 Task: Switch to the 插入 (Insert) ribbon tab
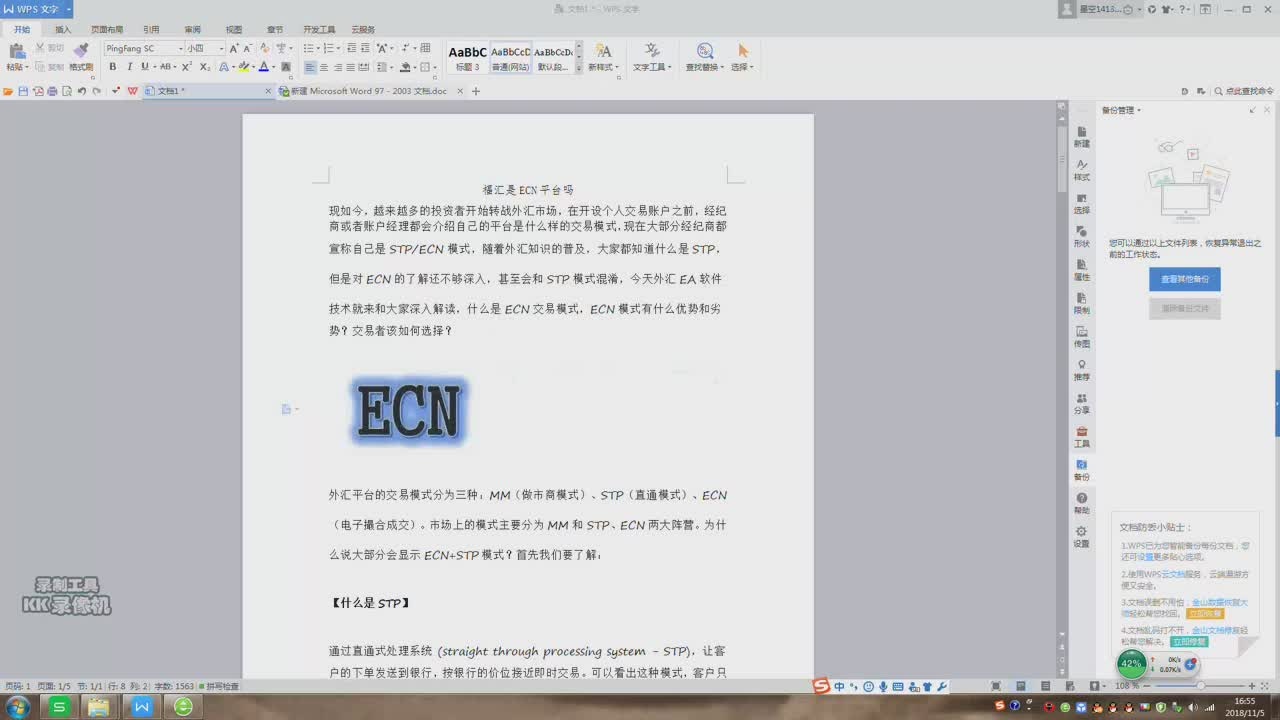(63, 30)
